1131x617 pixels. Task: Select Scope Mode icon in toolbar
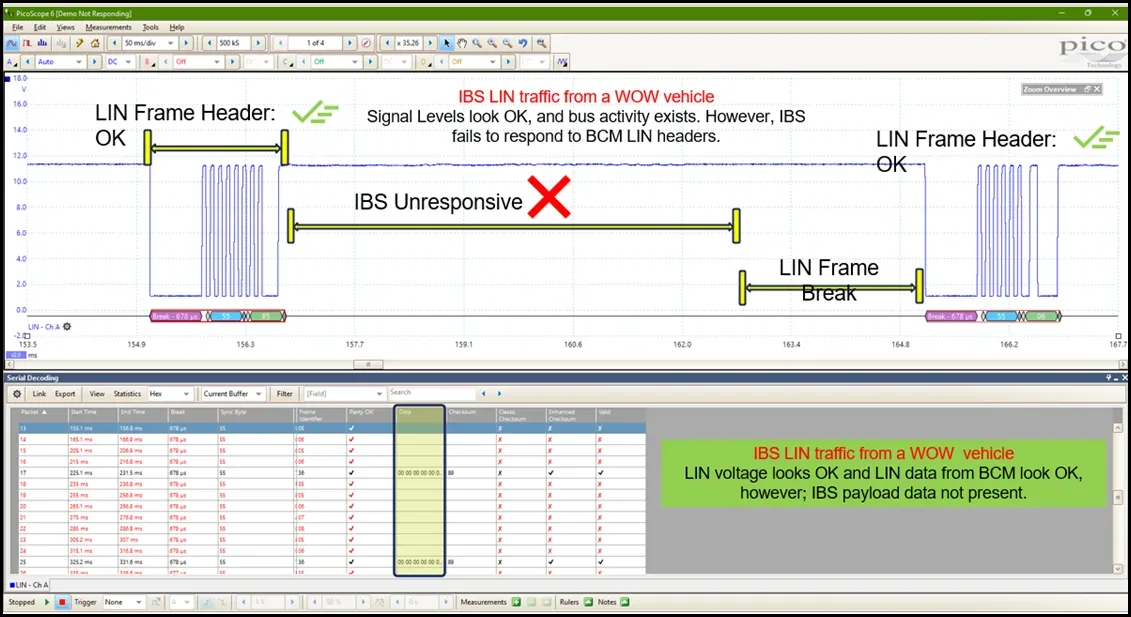12,43
